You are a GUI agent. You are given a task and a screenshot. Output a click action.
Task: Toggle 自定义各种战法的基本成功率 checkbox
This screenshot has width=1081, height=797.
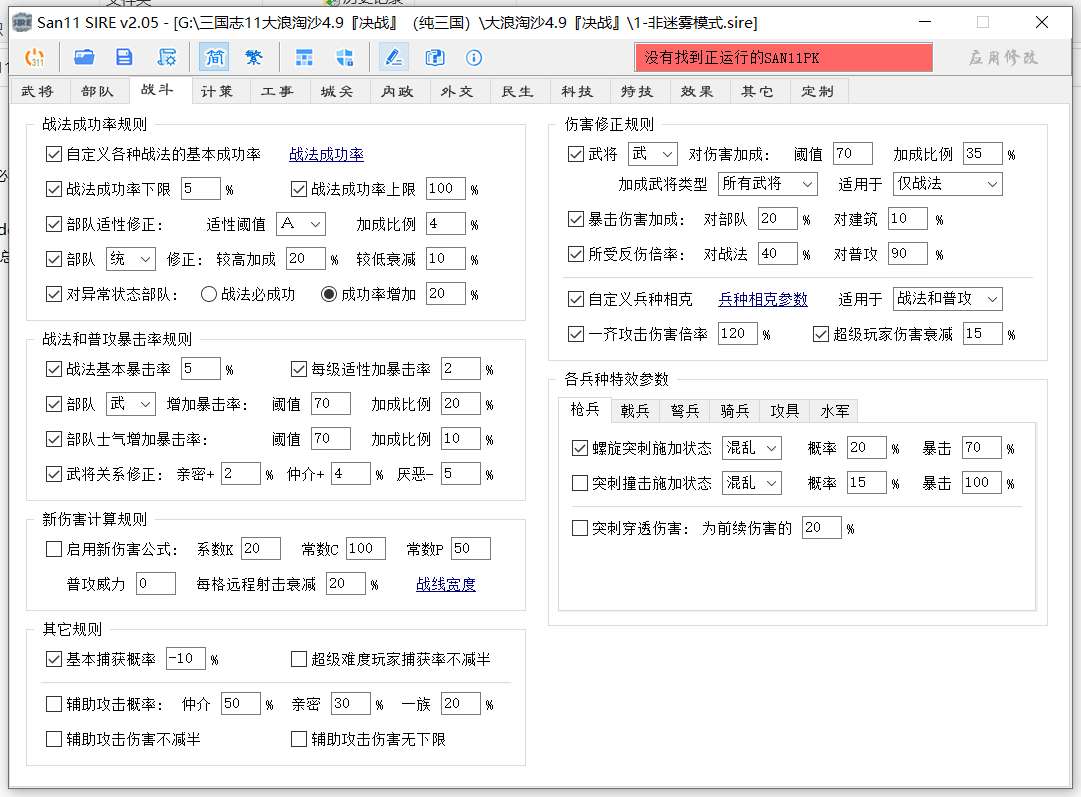pos(54,154)
